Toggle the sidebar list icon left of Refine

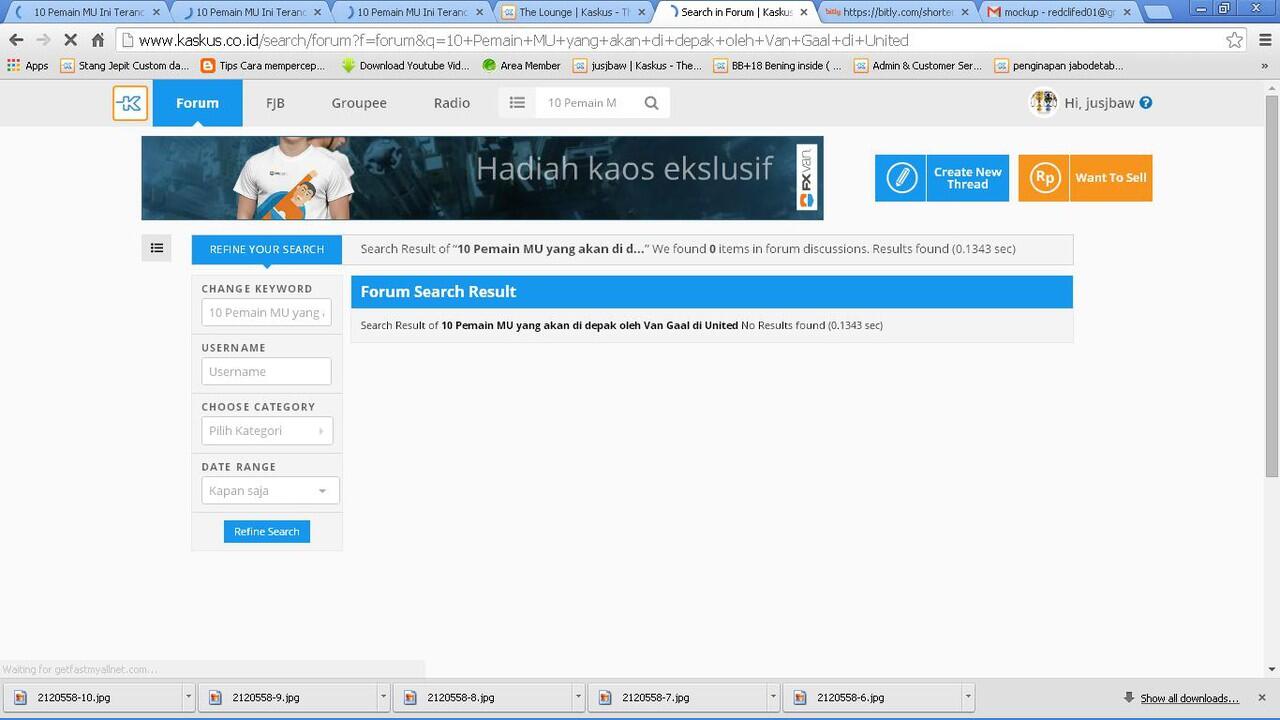point(157,248)
